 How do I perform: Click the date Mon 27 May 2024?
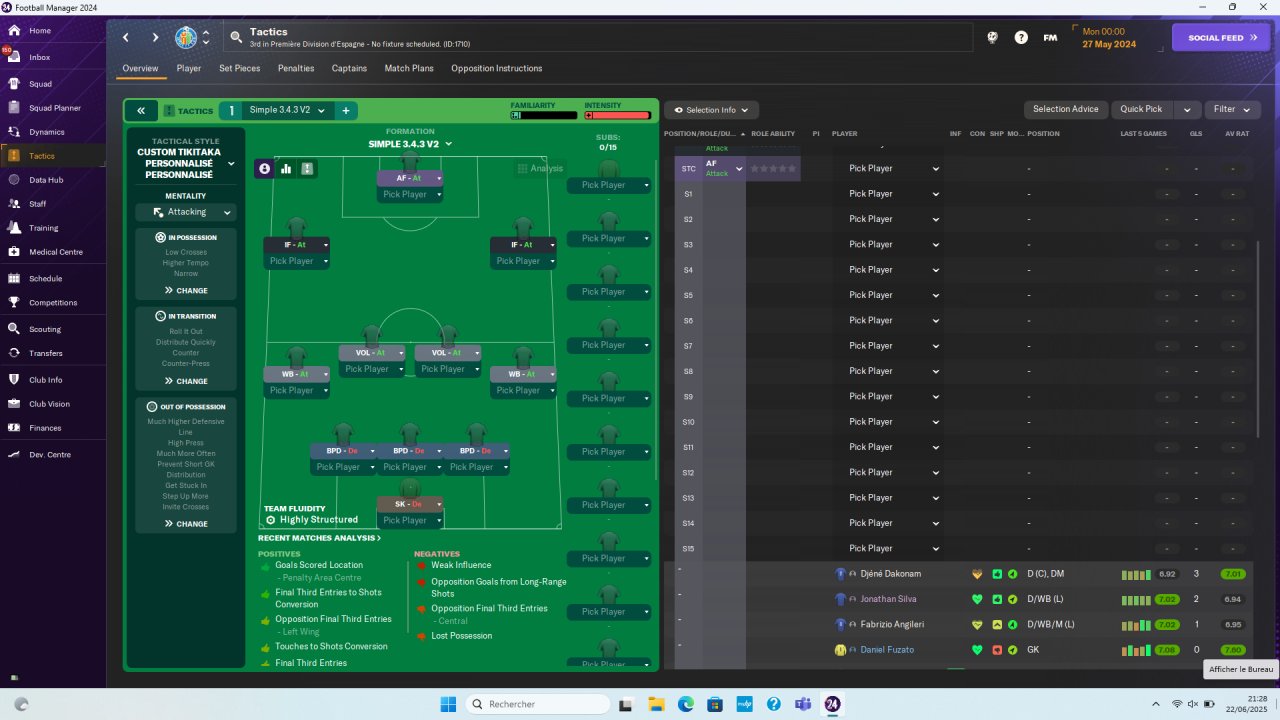pos(1109,38)
